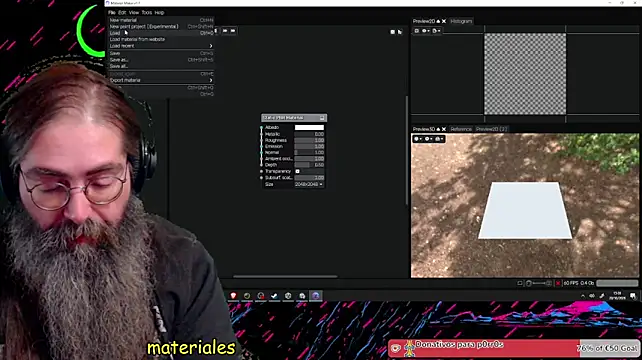The image size is (642, 360).
Task: Switch to the Reference tab
Action: 461,129
